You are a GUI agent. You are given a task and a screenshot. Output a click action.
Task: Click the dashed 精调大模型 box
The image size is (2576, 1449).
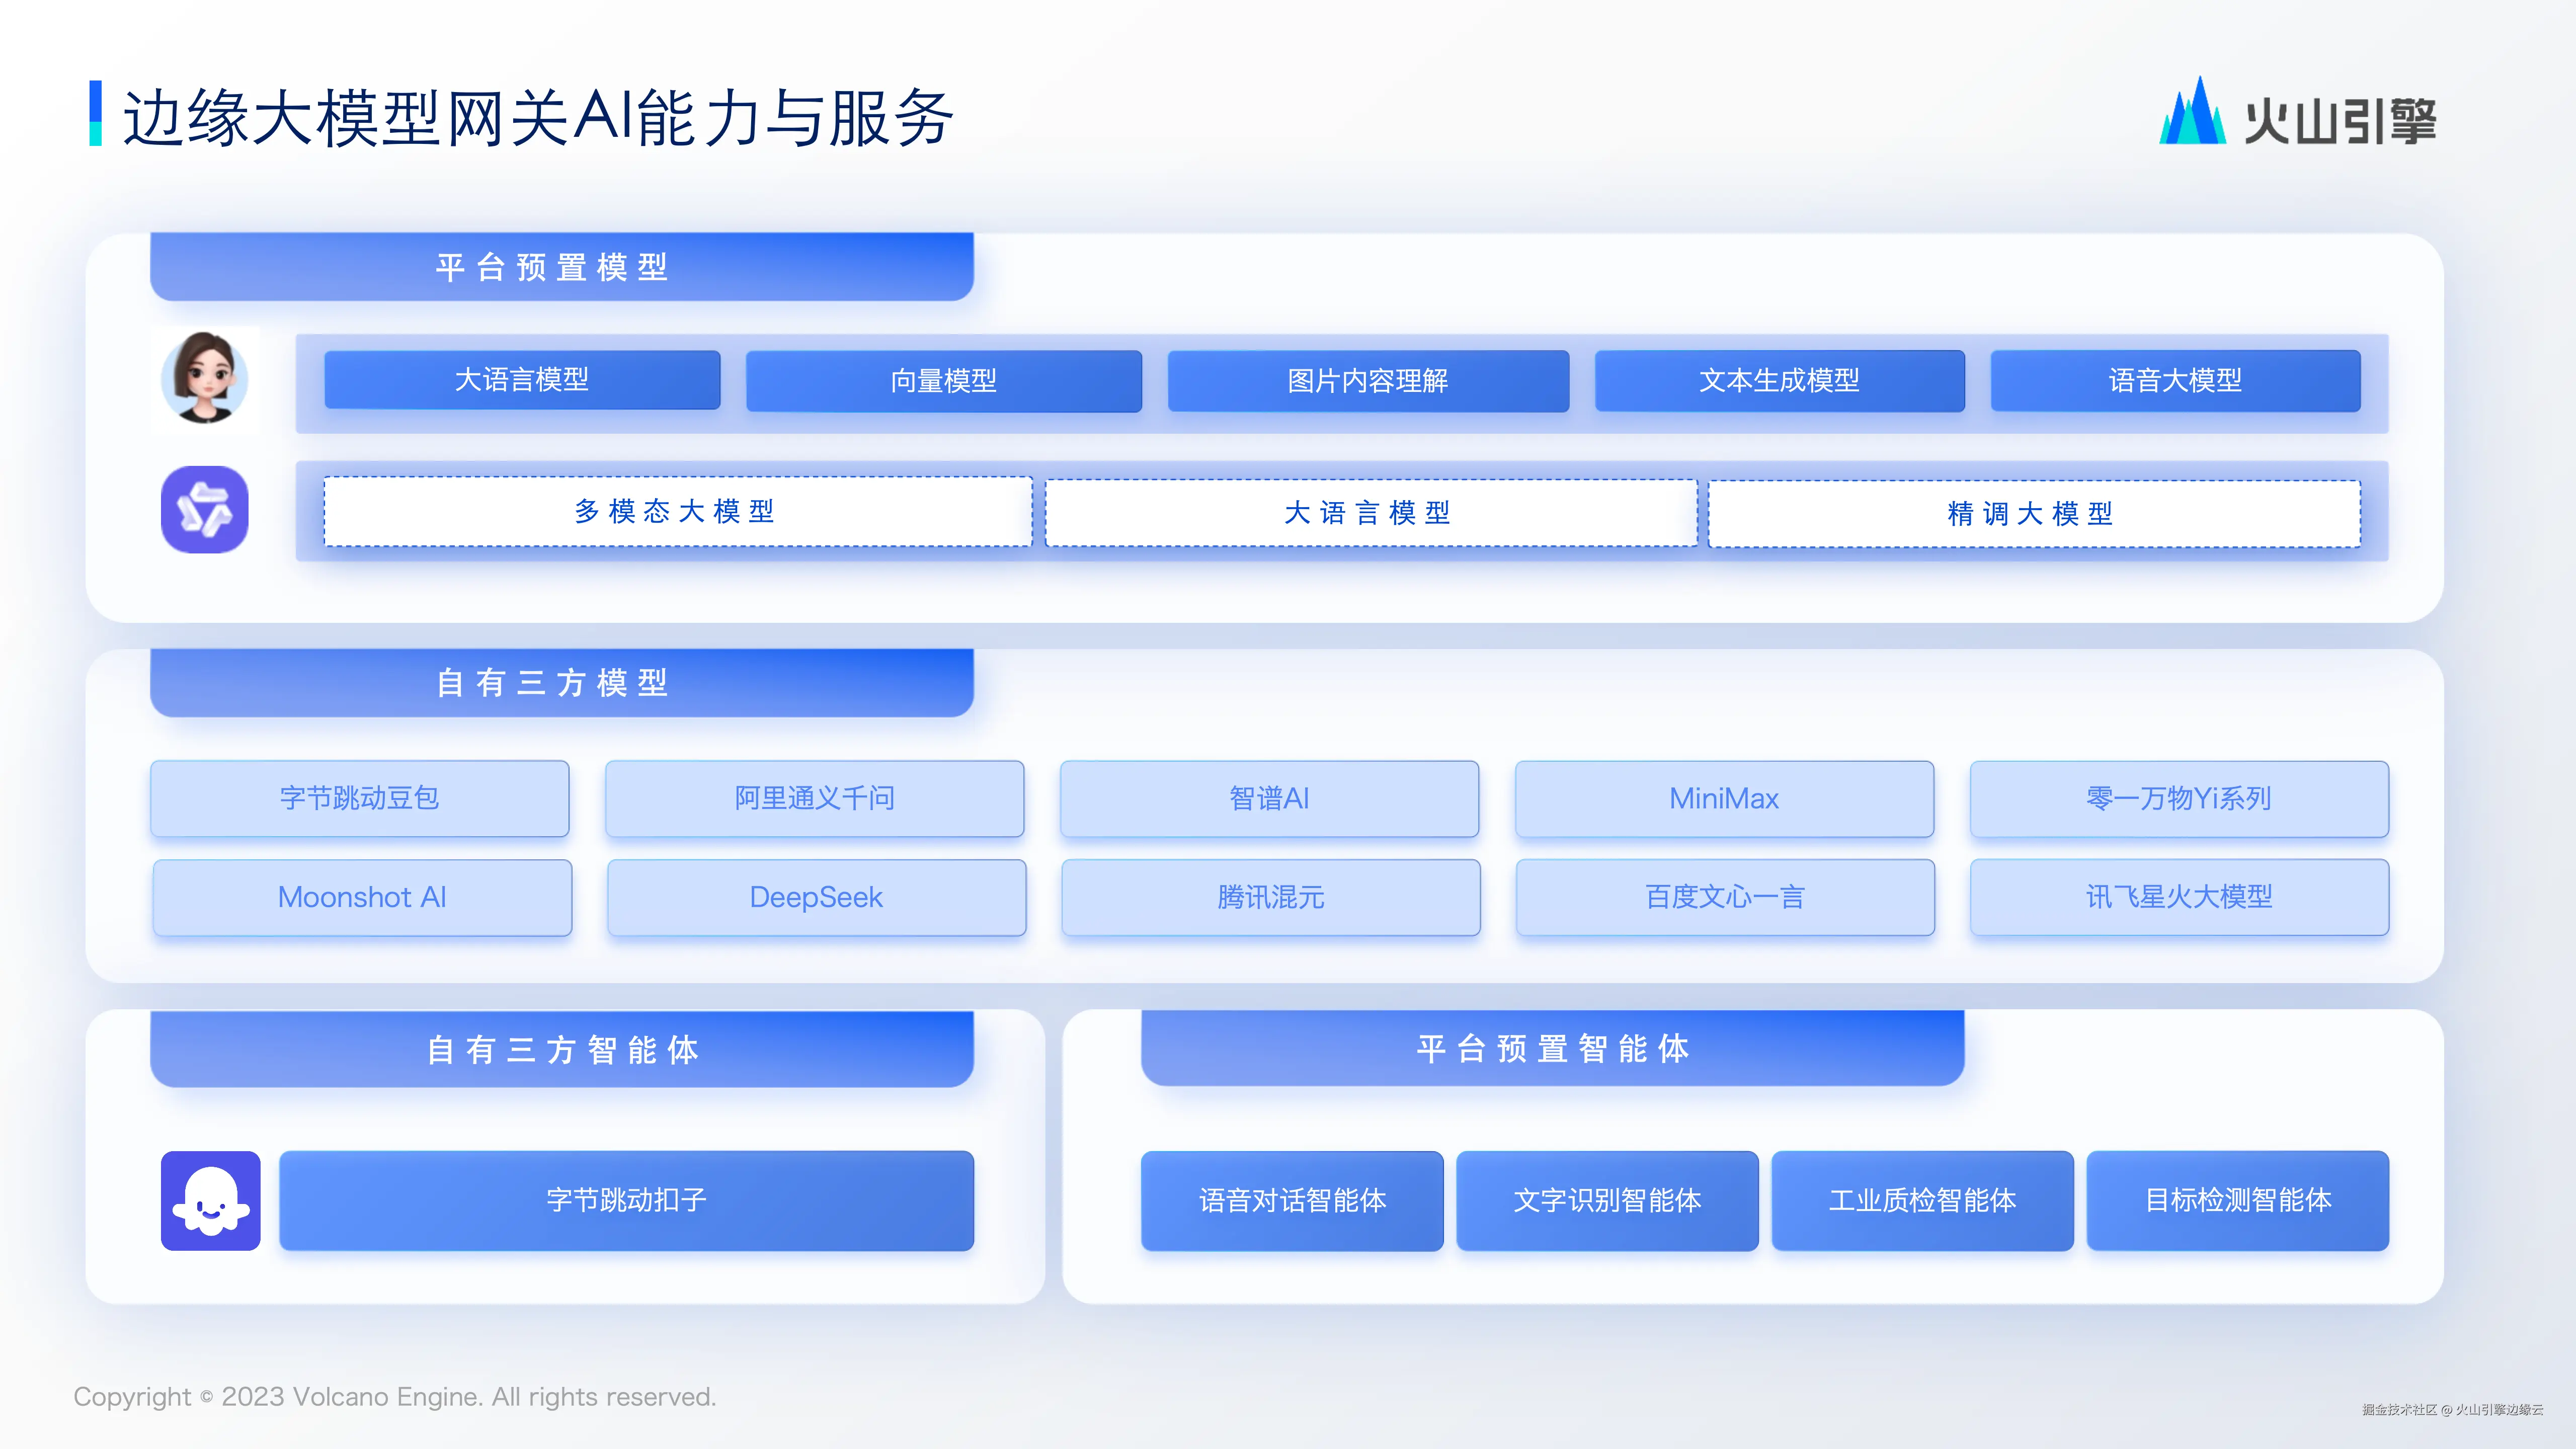point(2033,514)
